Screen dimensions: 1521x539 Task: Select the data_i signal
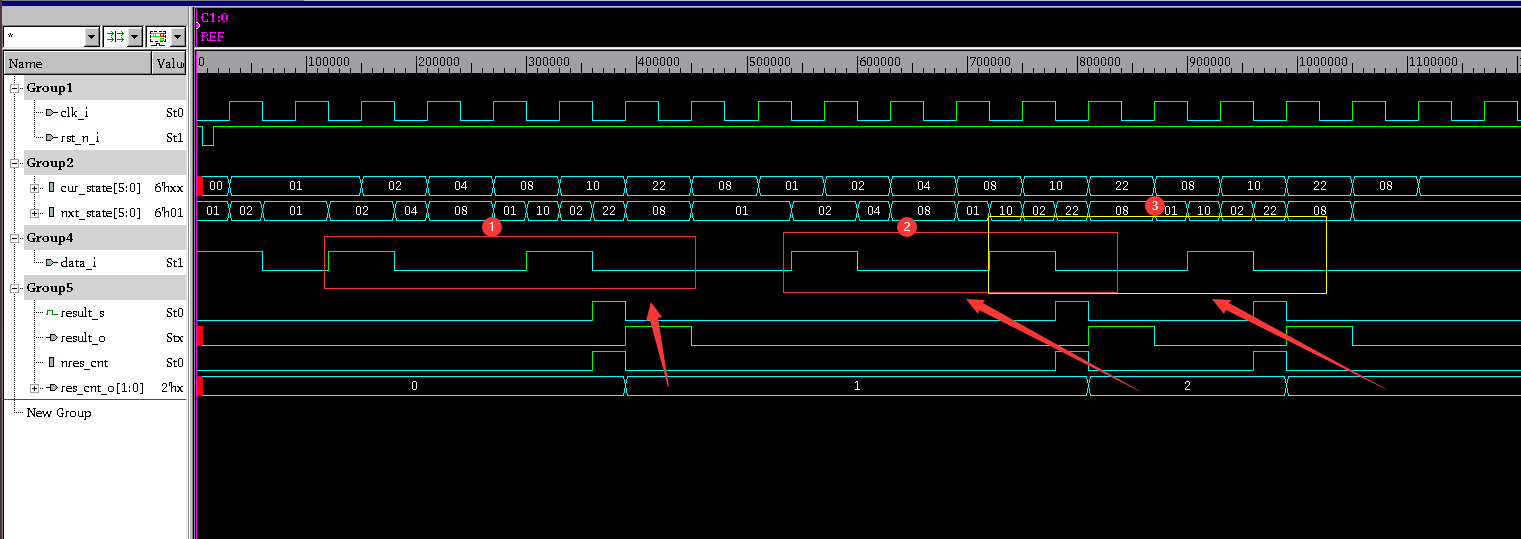[x=78, y=263]
